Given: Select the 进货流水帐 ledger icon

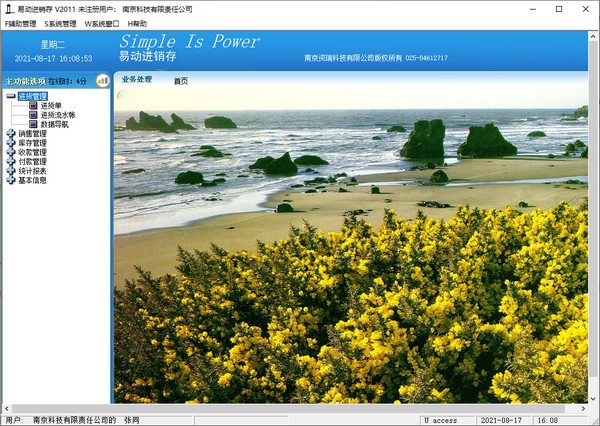Looking at the screenshot, I should point(33,115).
